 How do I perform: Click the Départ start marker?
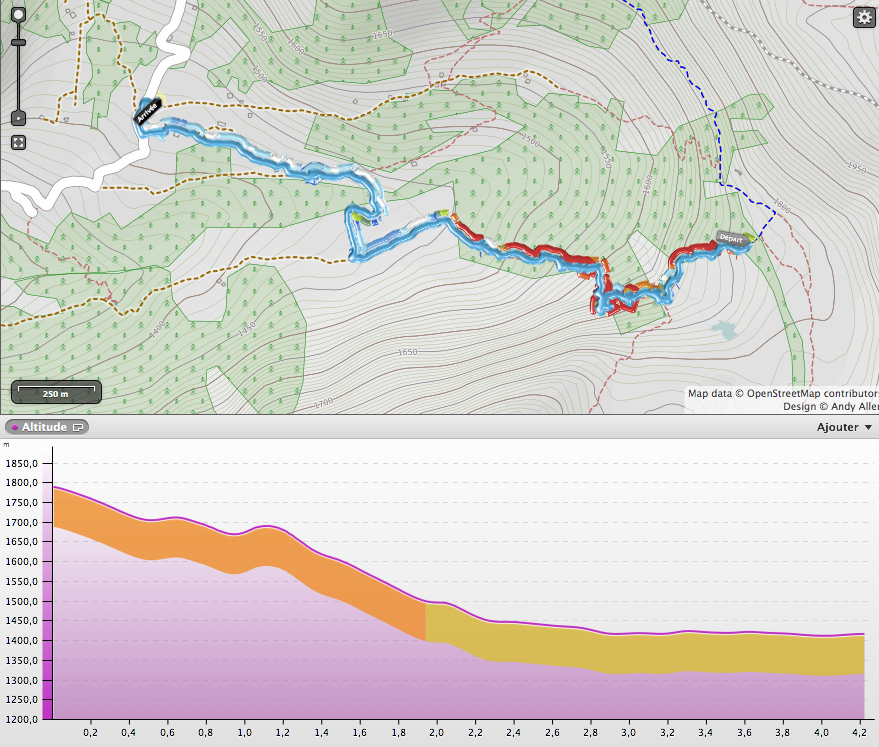coord(732,238)
